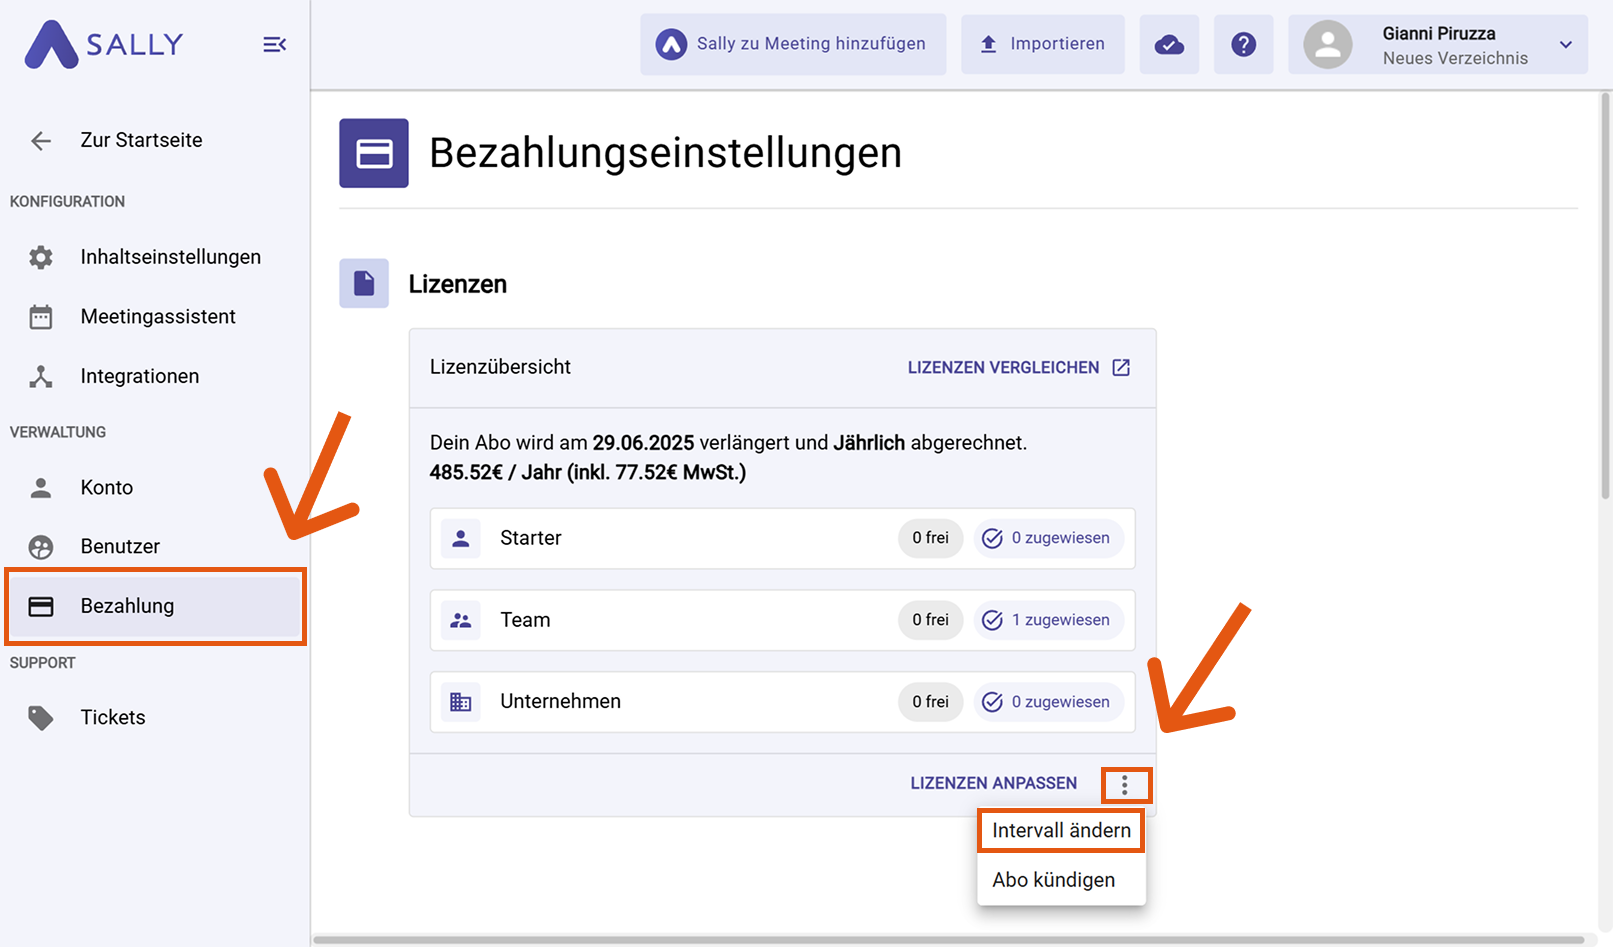Click Sally zu Meeting hinzufügen button
Screen dimensions: 1613x947
pyautogui.click(x=793, y=44)
